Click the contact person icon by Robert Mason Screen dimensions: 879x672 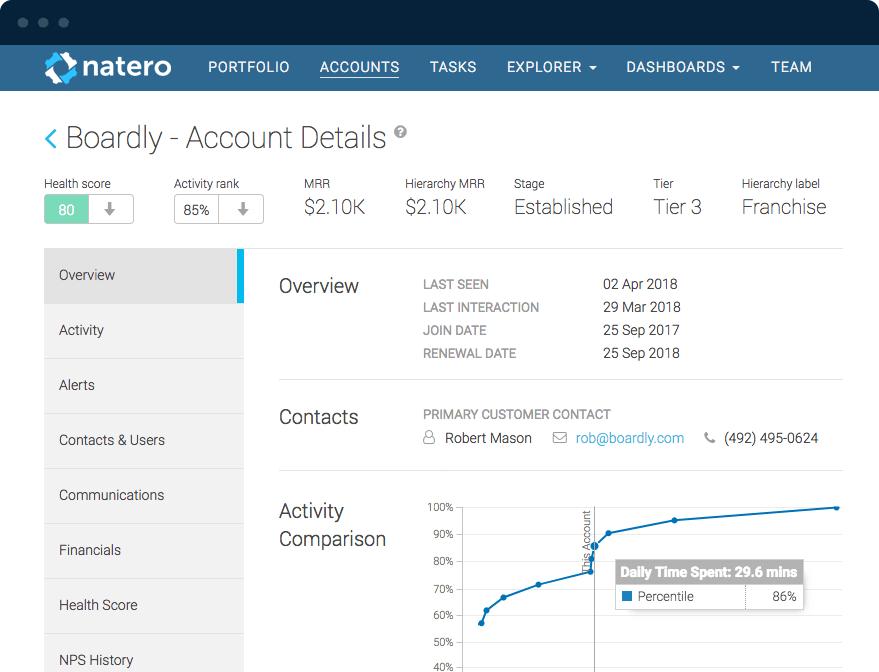(x=429, y=438)
